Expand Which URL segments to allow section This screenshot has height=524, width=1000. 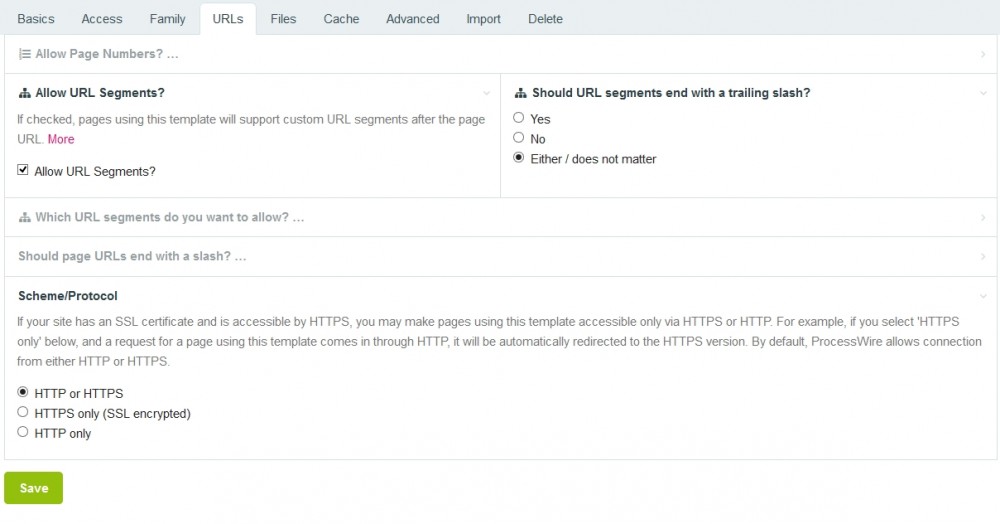(x=983, y=217)
